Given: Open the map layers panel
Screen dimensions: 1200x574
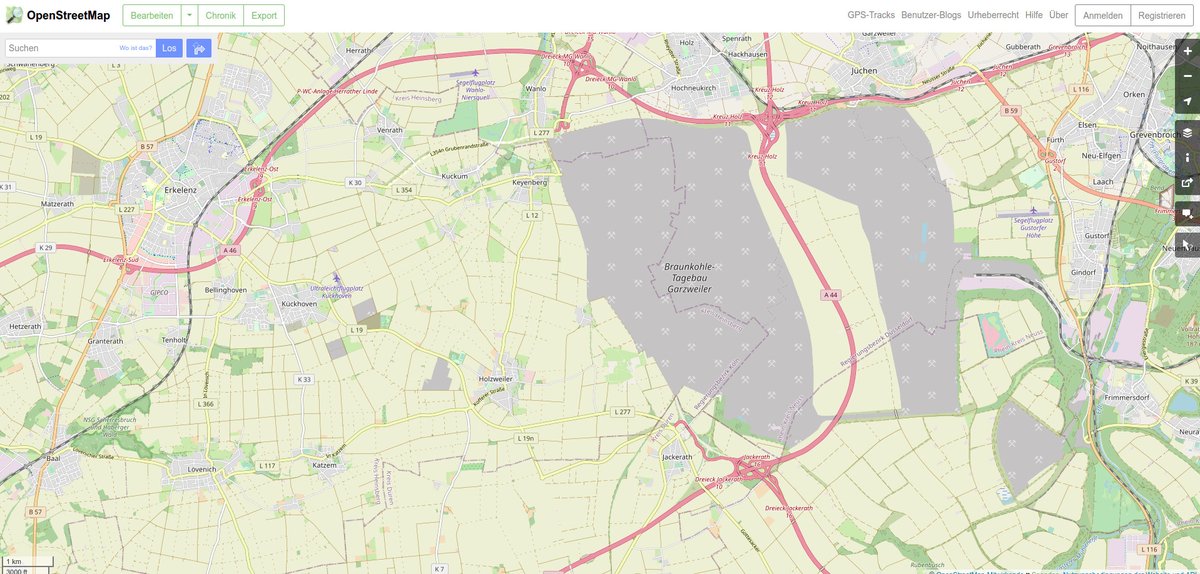Looking at the screenshot, I should [1187, 132].
